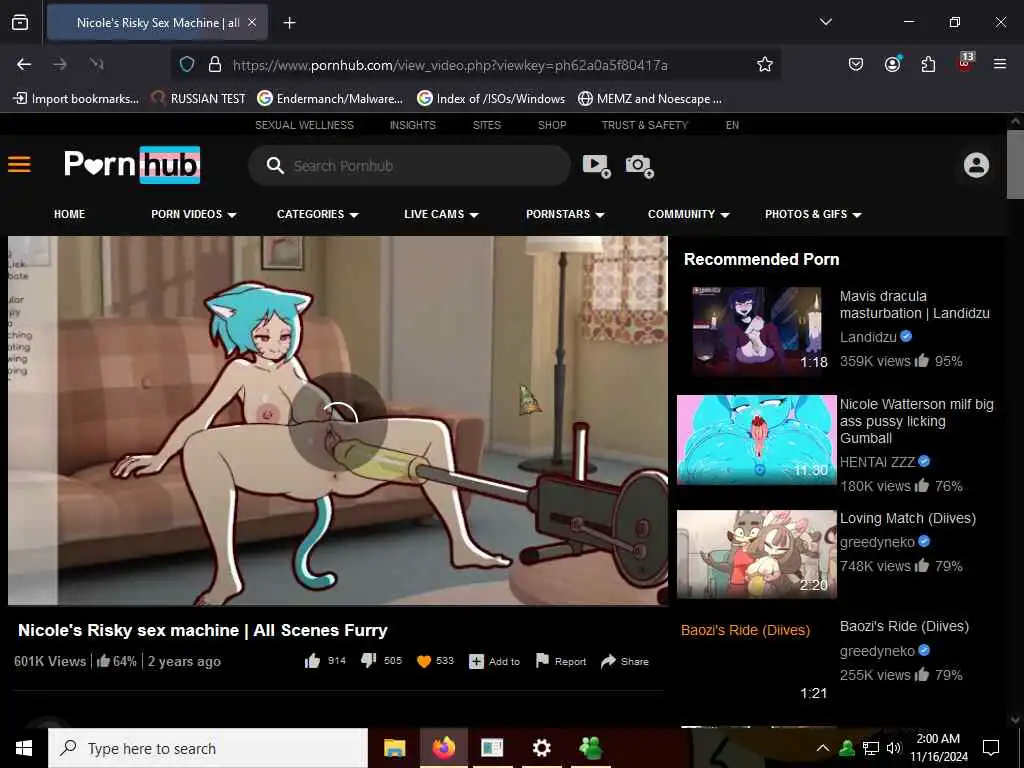
Task: Click the Share arrow icon
Action: click(x=608, y=661)
